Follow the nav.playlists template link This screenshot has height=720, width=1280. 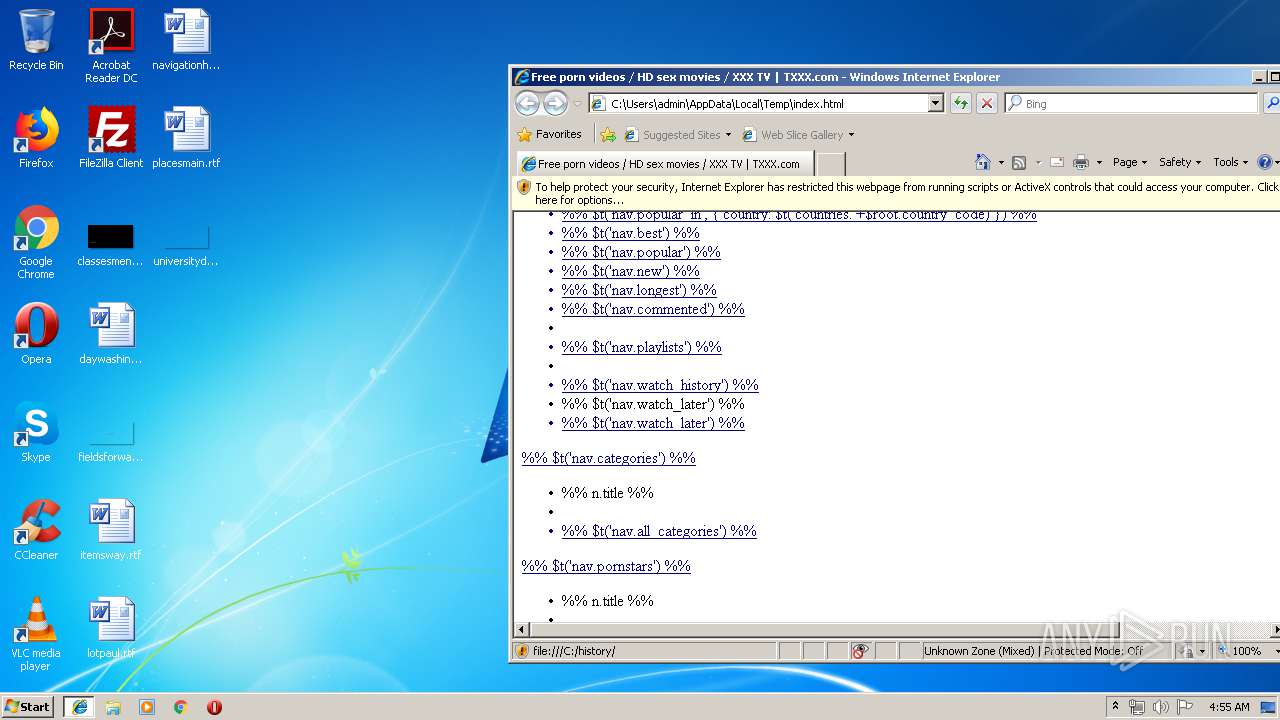[x=641, y=347]
